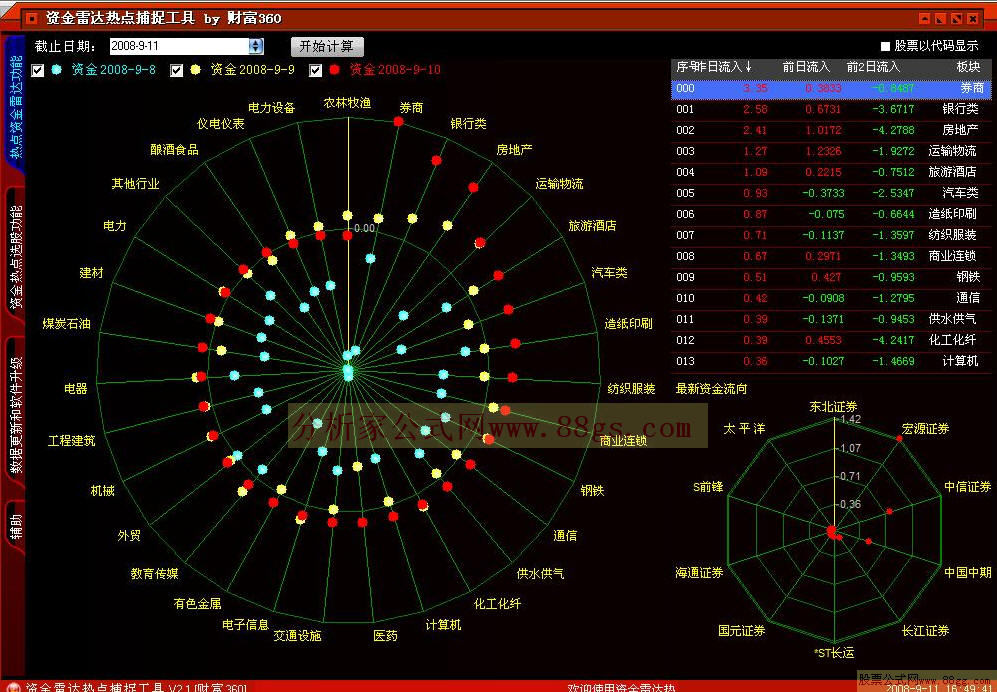Click the date spinner arrows beside 2008-9-11
The width and height of the screenshot is (997, 692).
click(256, 46)
